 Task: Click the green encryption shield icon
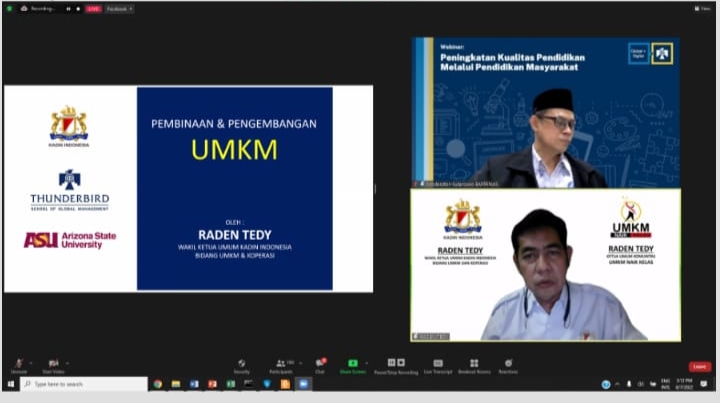9,9
